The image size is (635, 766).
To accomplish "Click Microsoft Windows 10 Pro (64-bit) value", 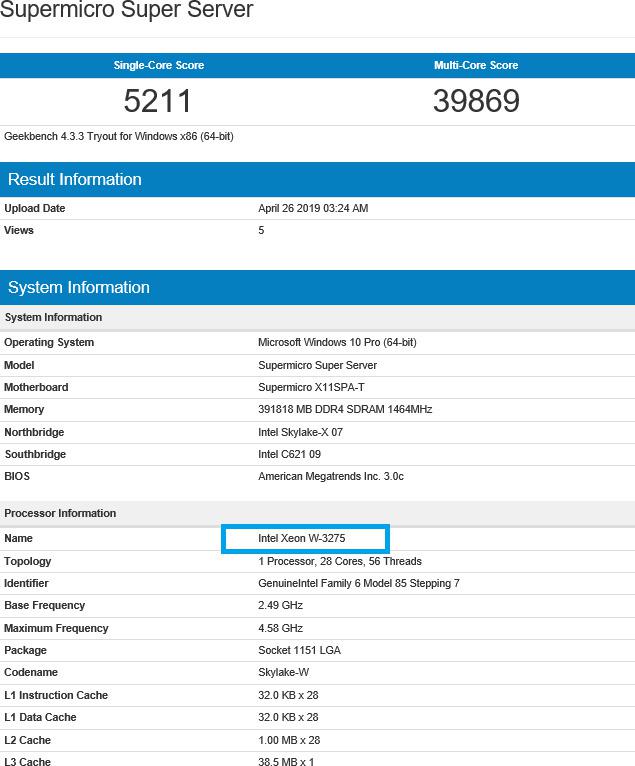I will coord(337,342).
